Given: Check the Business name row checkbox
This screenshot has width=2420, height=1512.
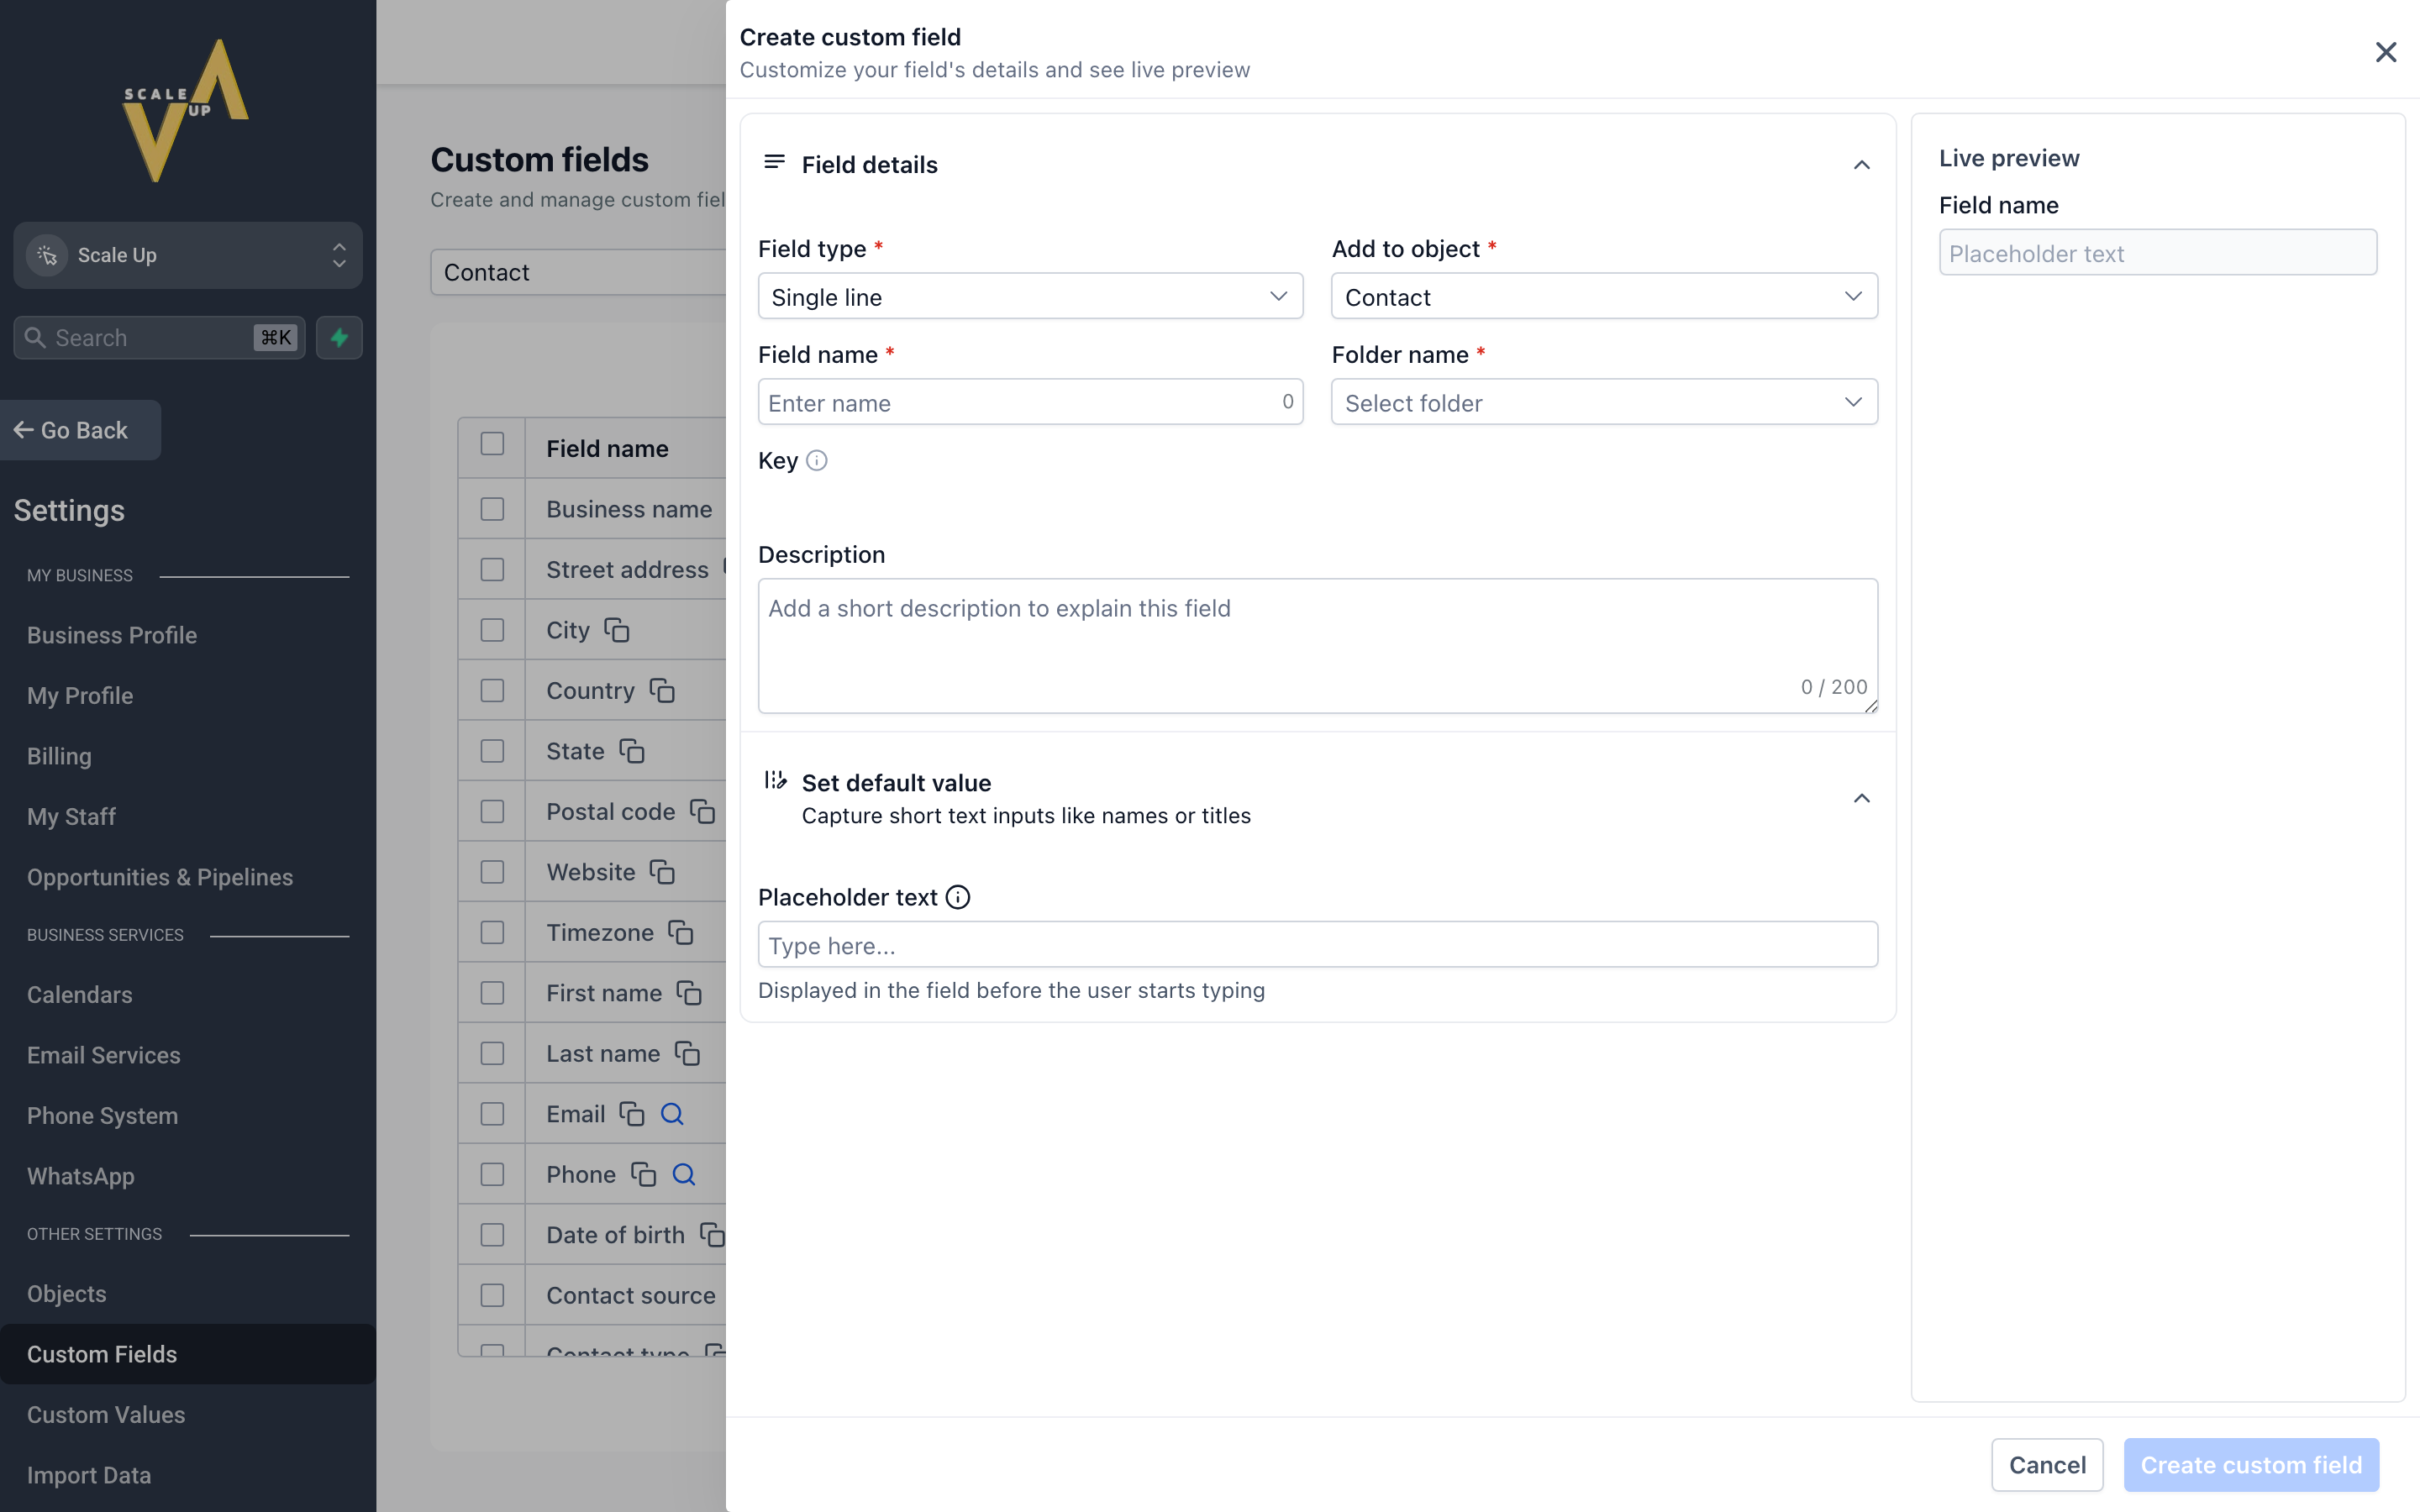Looking at the screenshot, I should point(492,509).
